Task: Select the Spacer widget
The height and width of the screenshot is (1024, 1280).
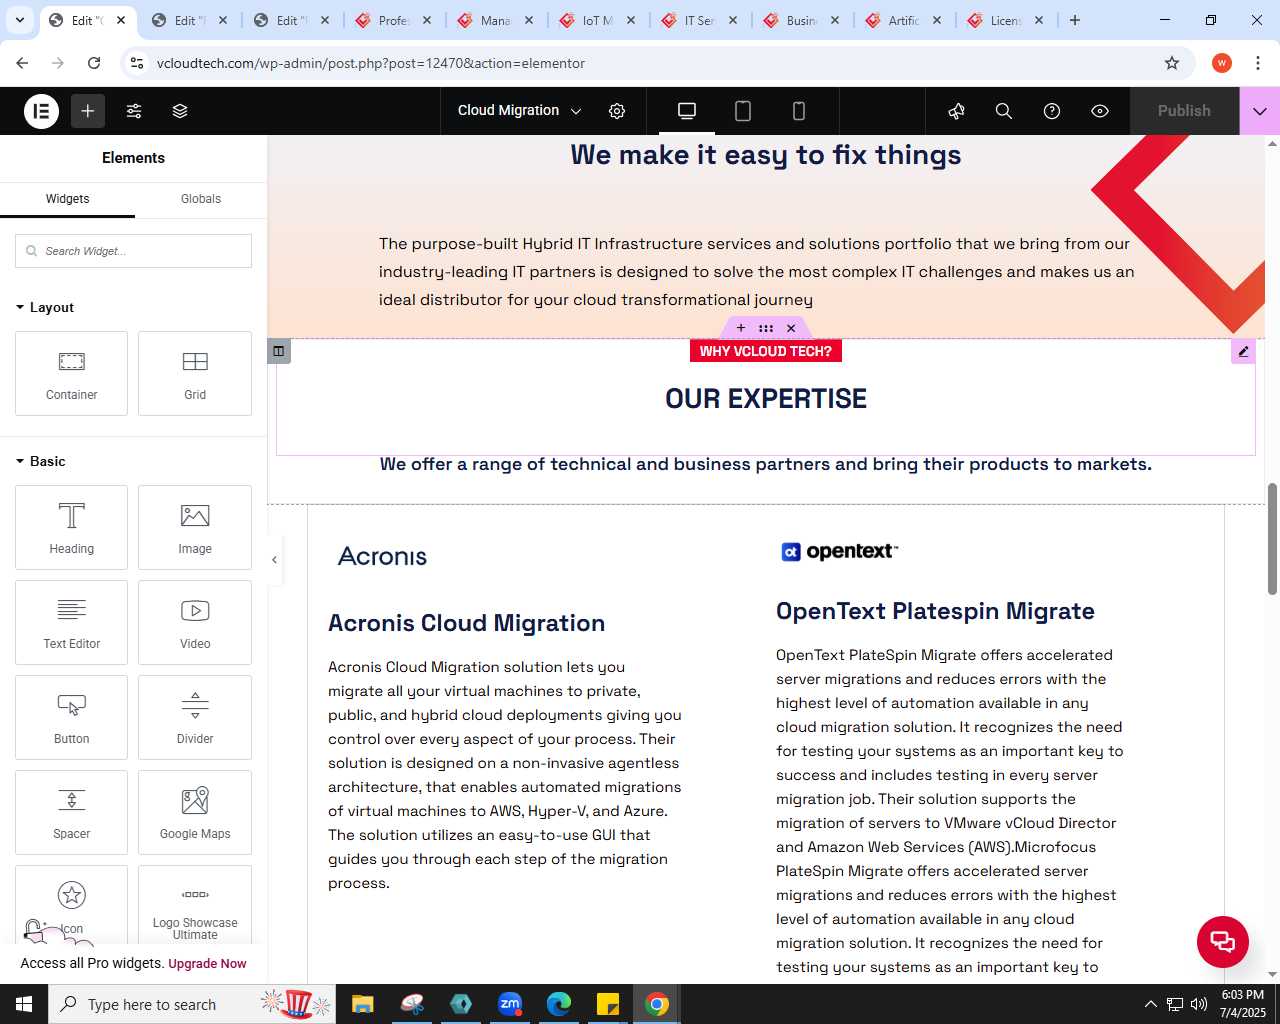Action: pyautogui.click(x=71, y=812)
